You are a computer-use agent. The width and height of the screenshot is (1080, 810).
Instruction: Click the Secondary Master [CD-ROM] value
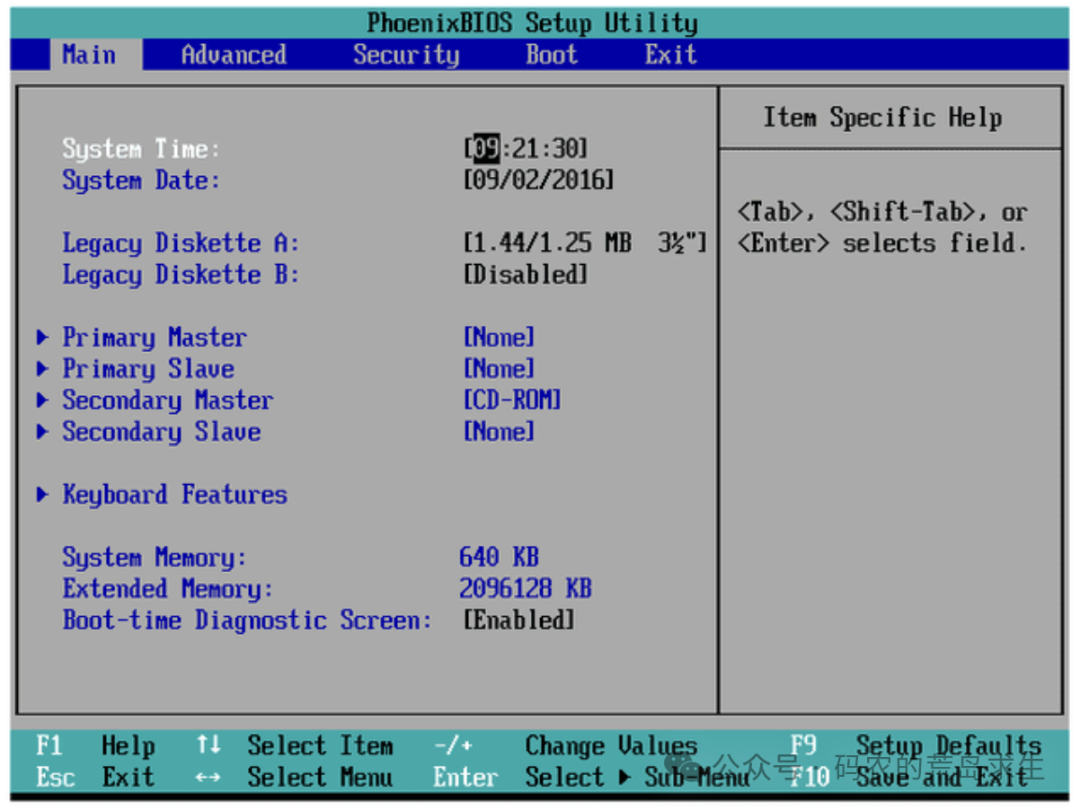512,400
